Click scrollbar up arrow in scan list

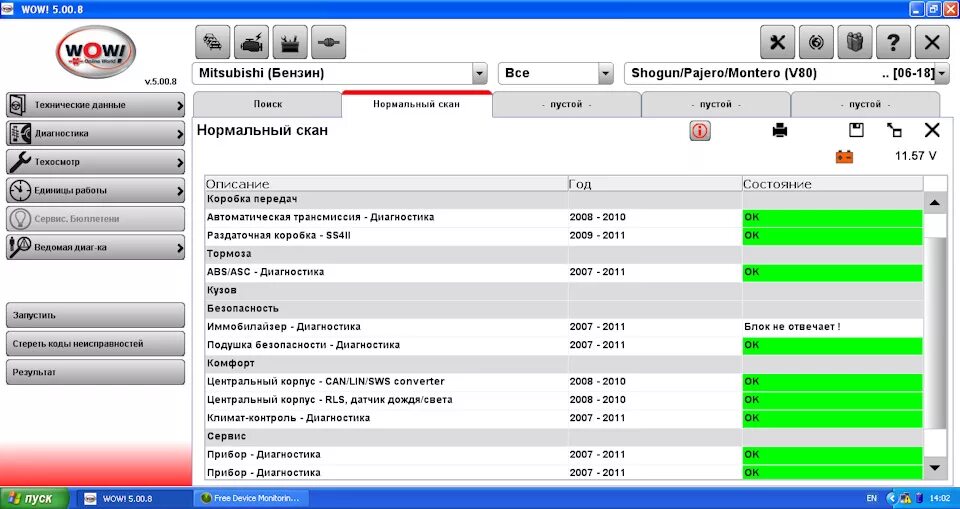point(935,203)
